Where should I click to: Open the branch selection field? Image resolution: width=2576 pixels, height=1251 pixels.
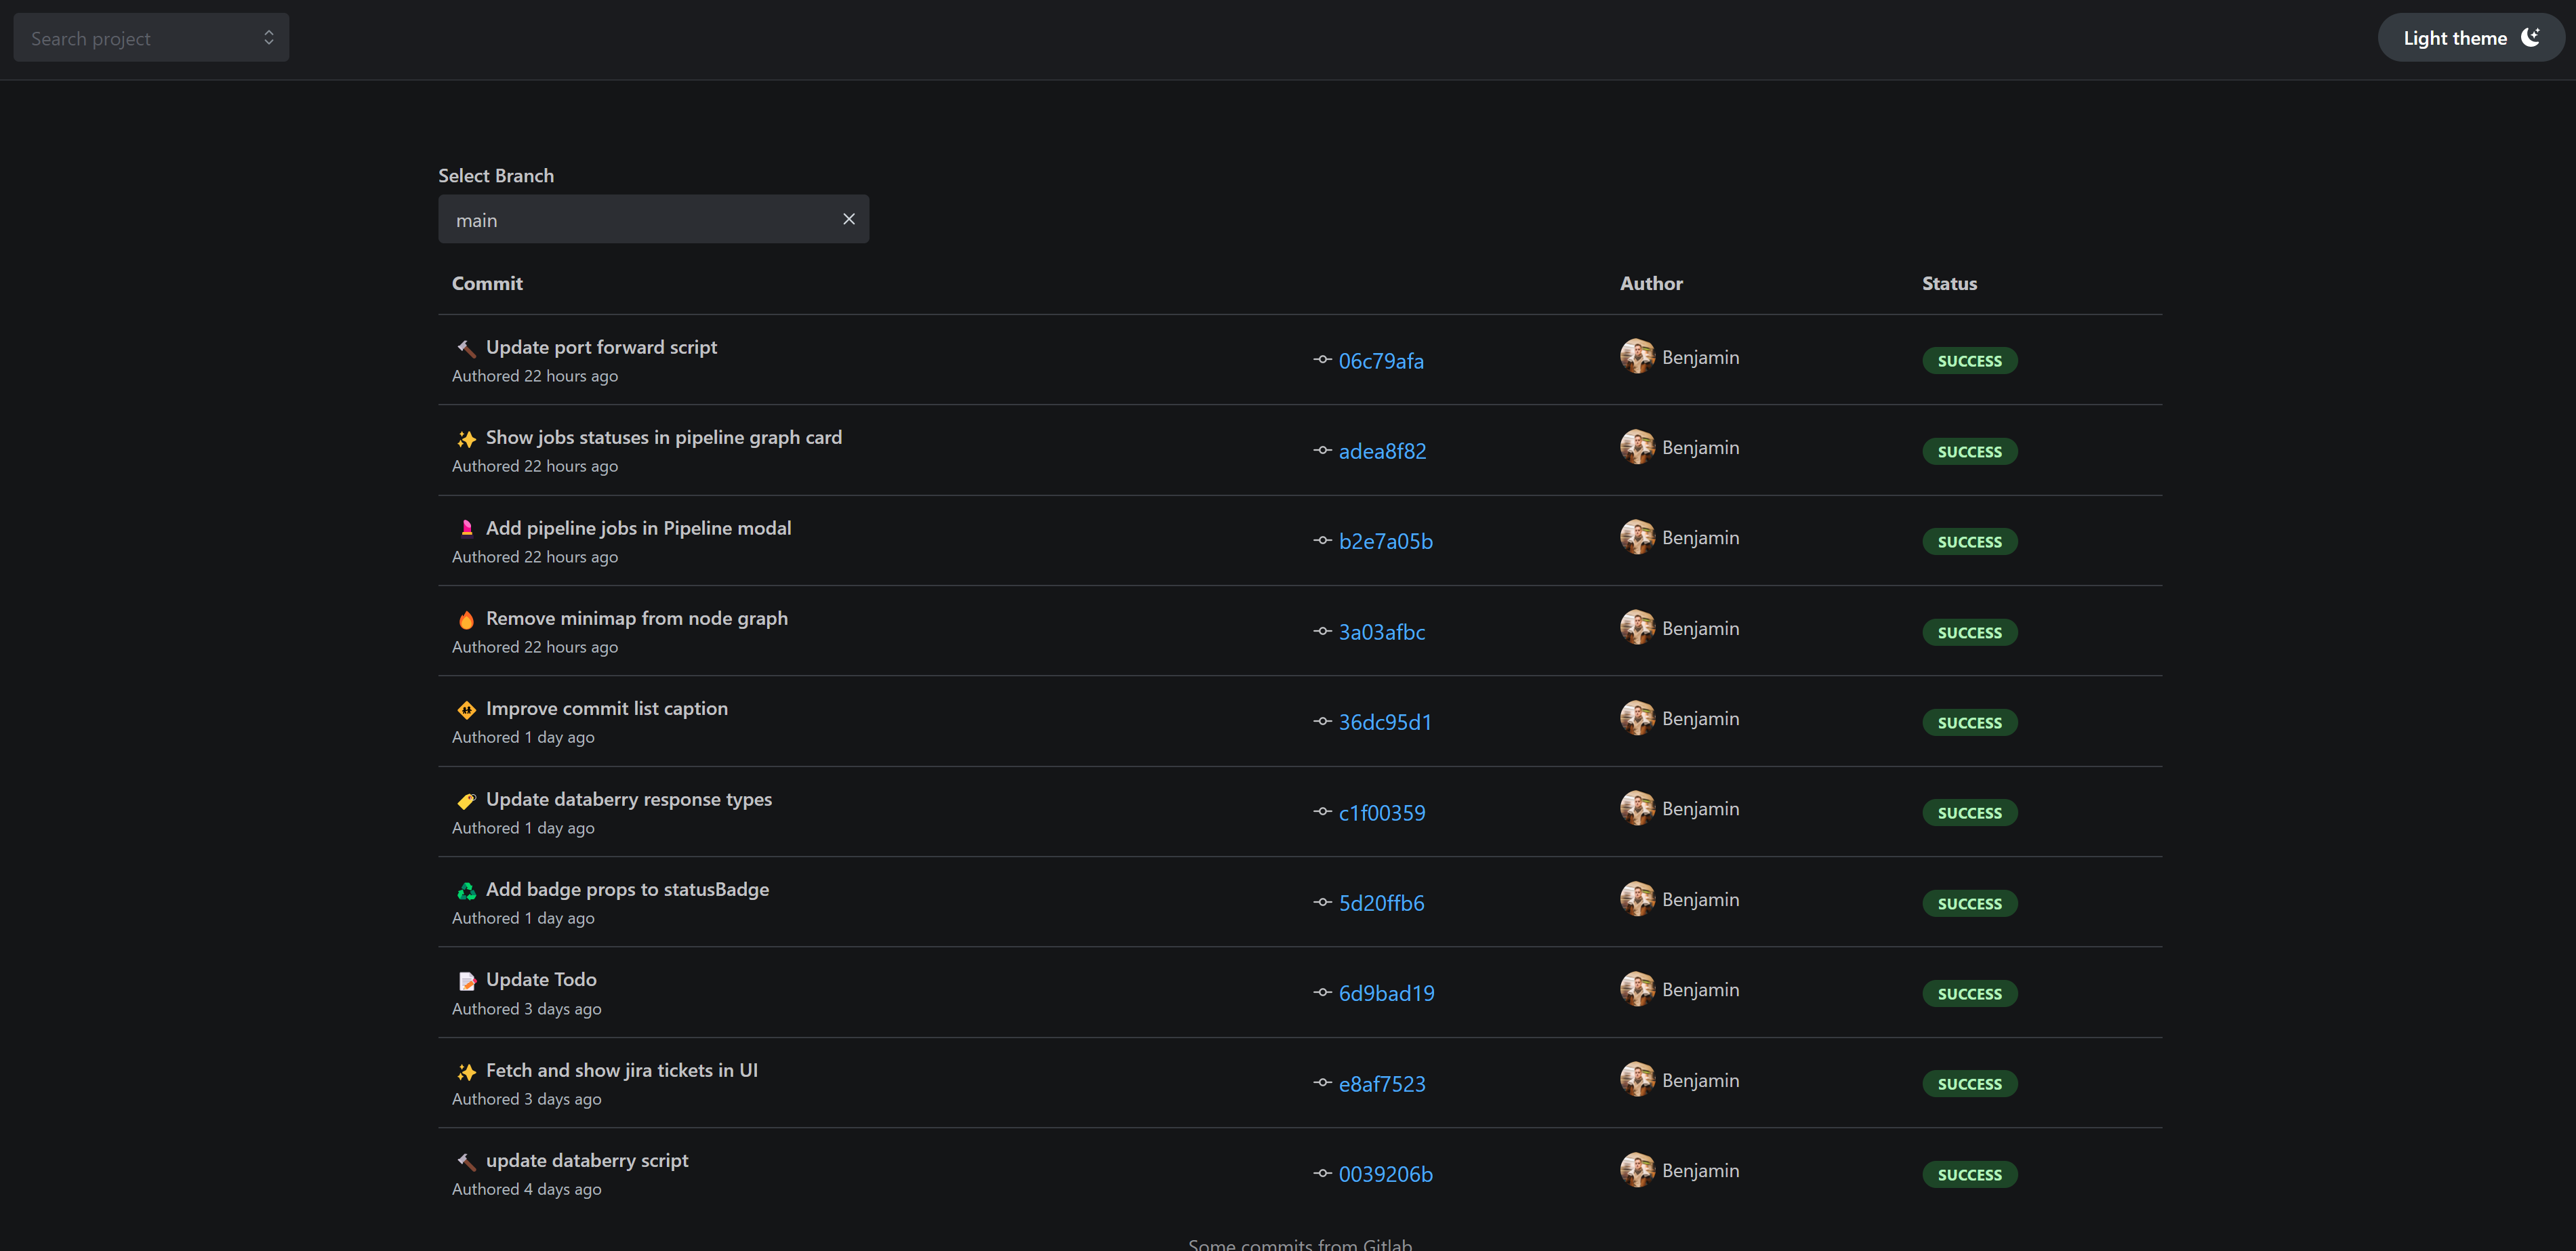[x=640, y=219]
